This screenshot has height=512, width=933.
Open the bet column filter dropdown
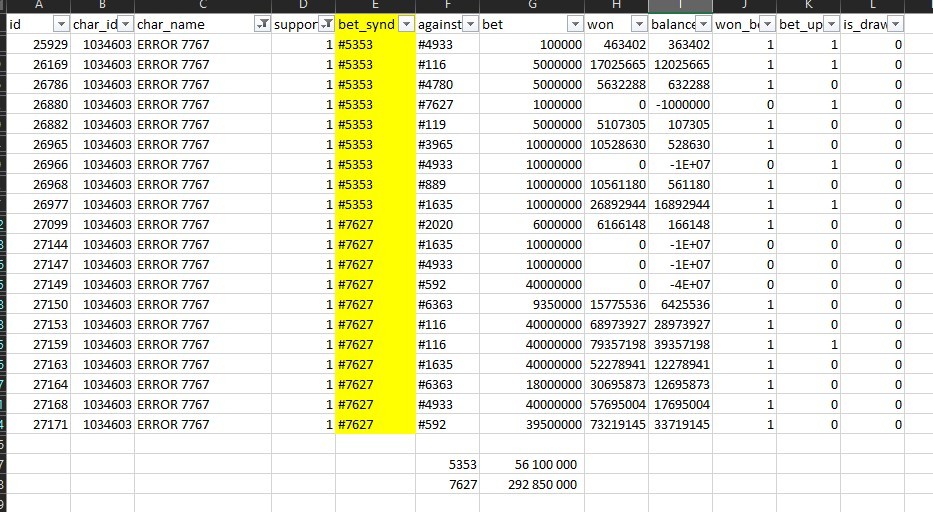pos(575,24)
